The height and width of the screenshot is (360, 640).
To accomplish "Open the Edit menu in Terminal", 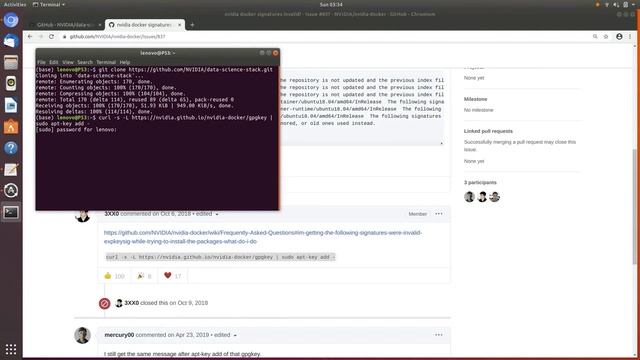I will 54,62.
